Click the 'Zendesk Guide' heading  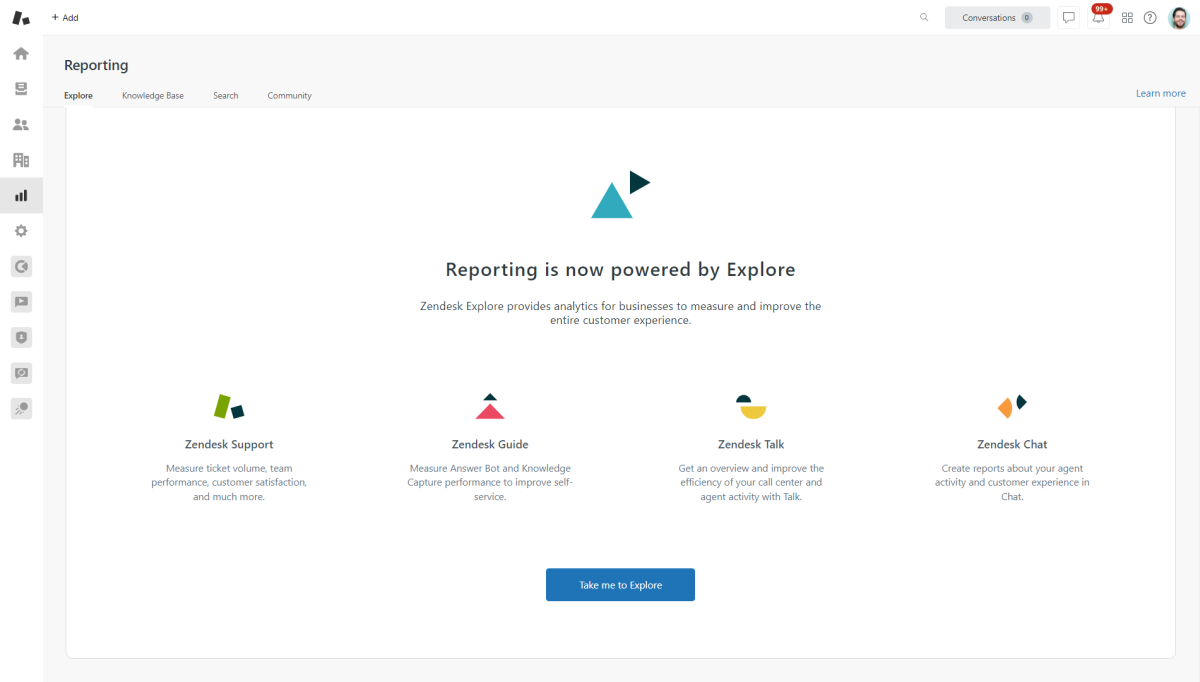[x=490, y=444]
